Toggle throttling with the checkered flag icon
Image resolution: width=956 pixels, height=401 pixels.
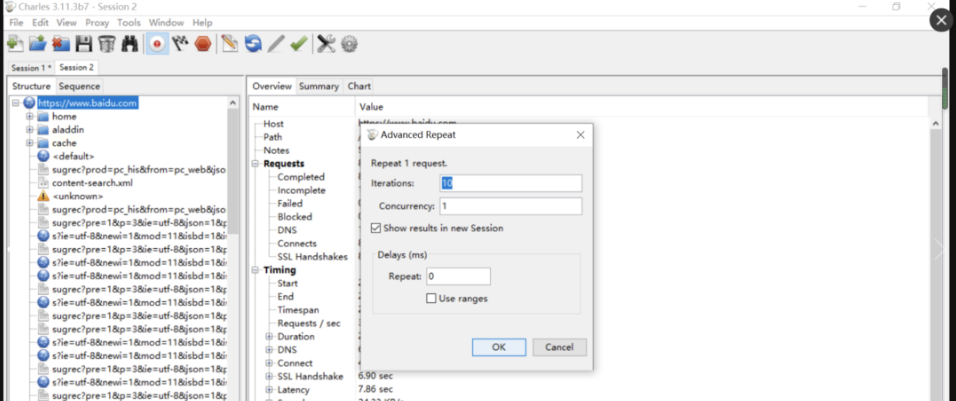click(180, 44)
